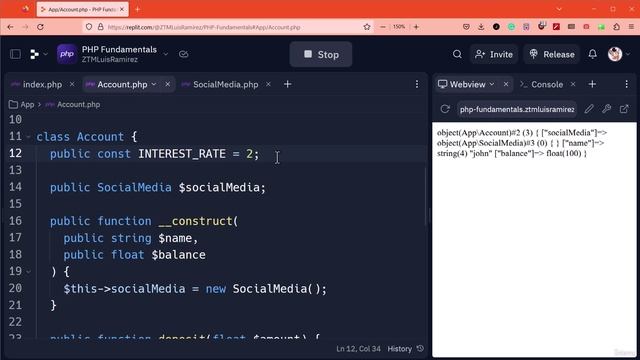Open webview in new browser tab
Image resolution: width=640 pixels, height=360 pixels.
tap(624, 109)
